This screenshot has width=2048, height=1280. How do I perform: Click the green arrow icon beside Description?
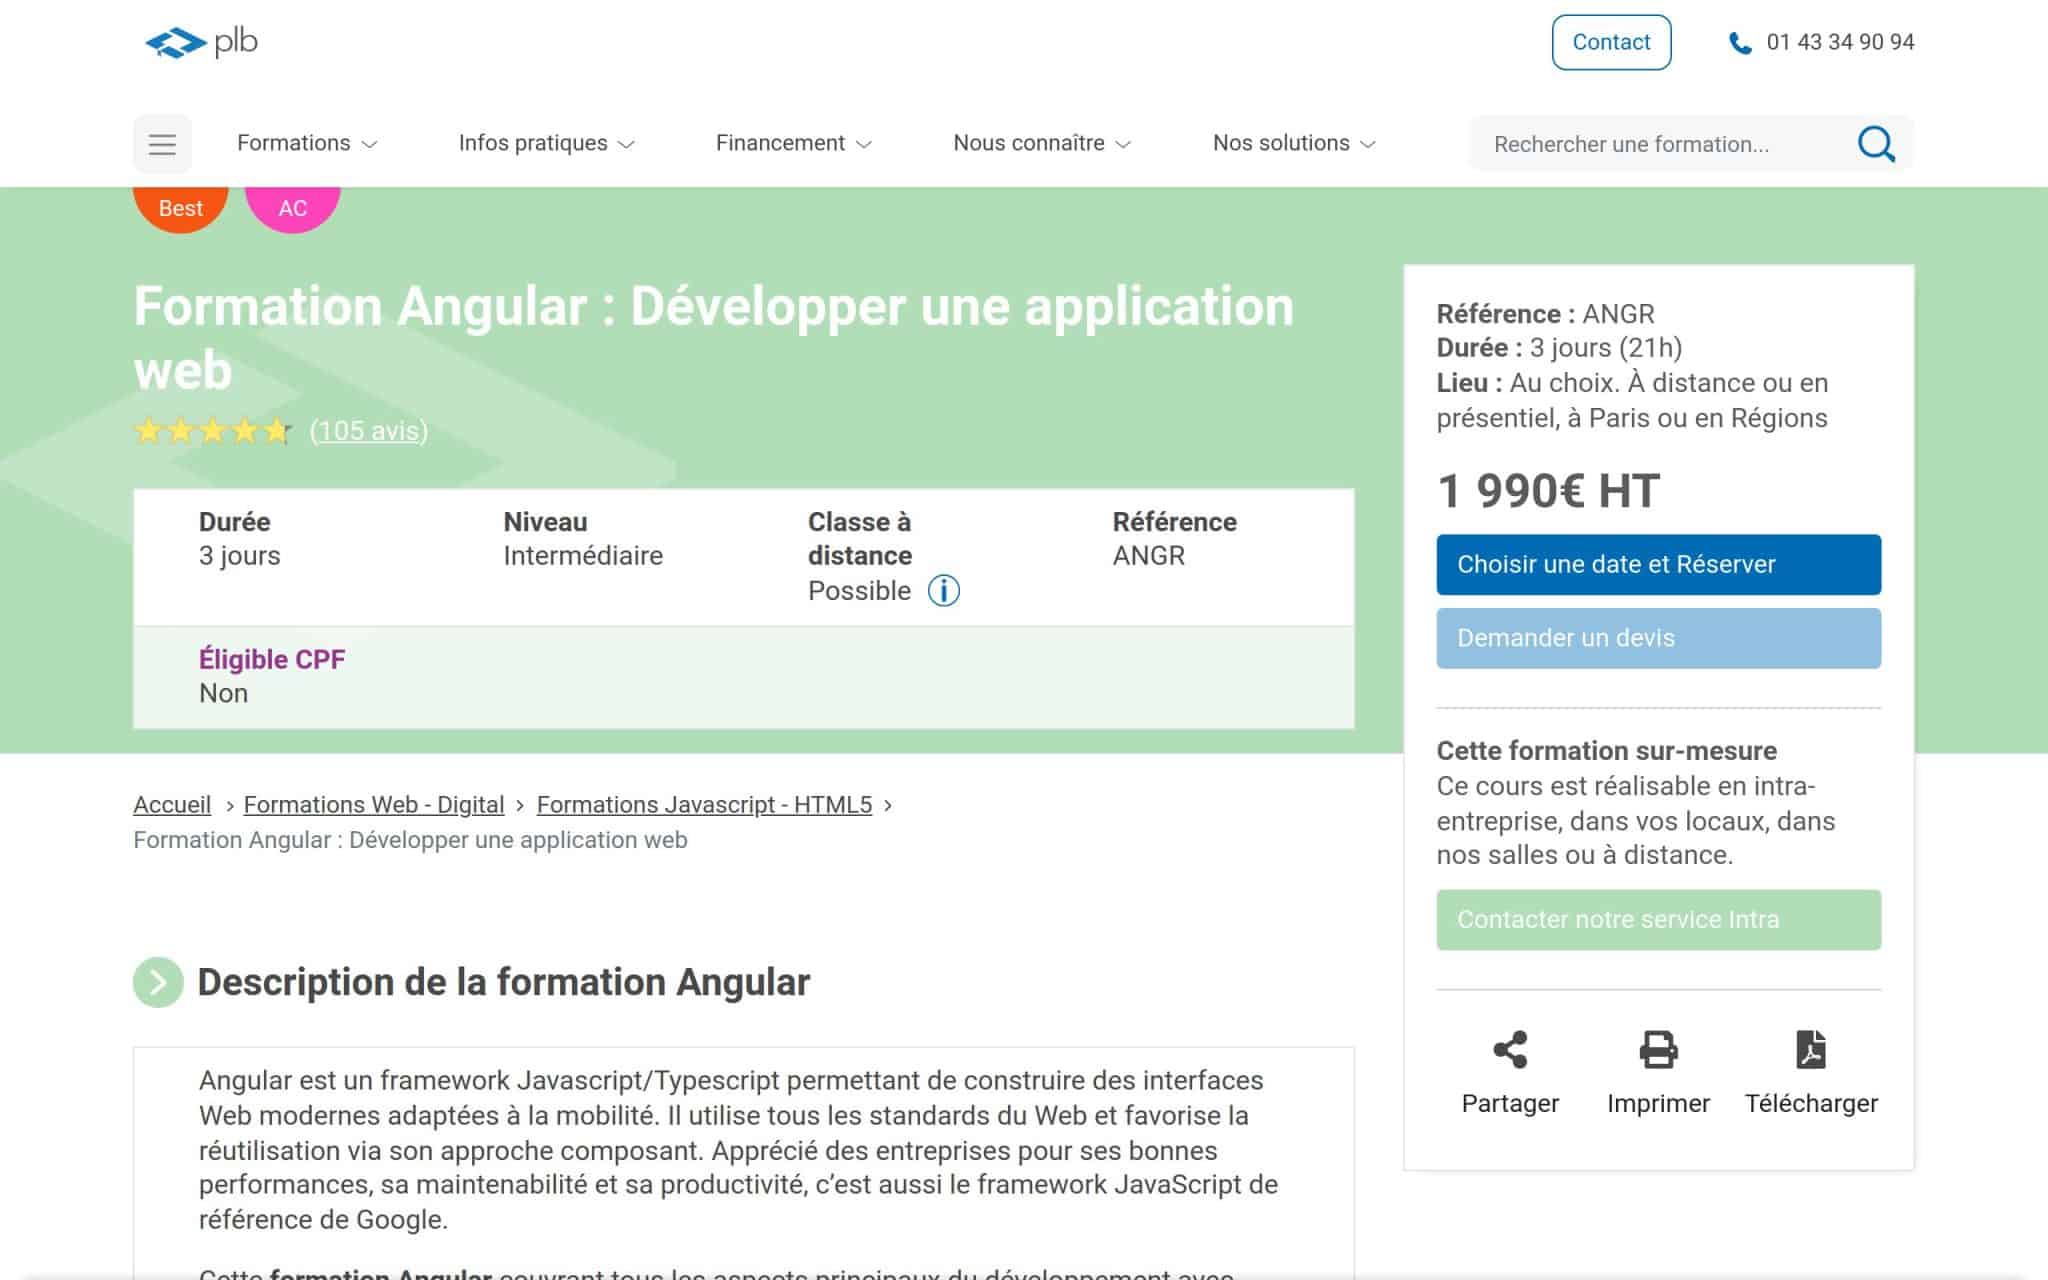(158, 982)
